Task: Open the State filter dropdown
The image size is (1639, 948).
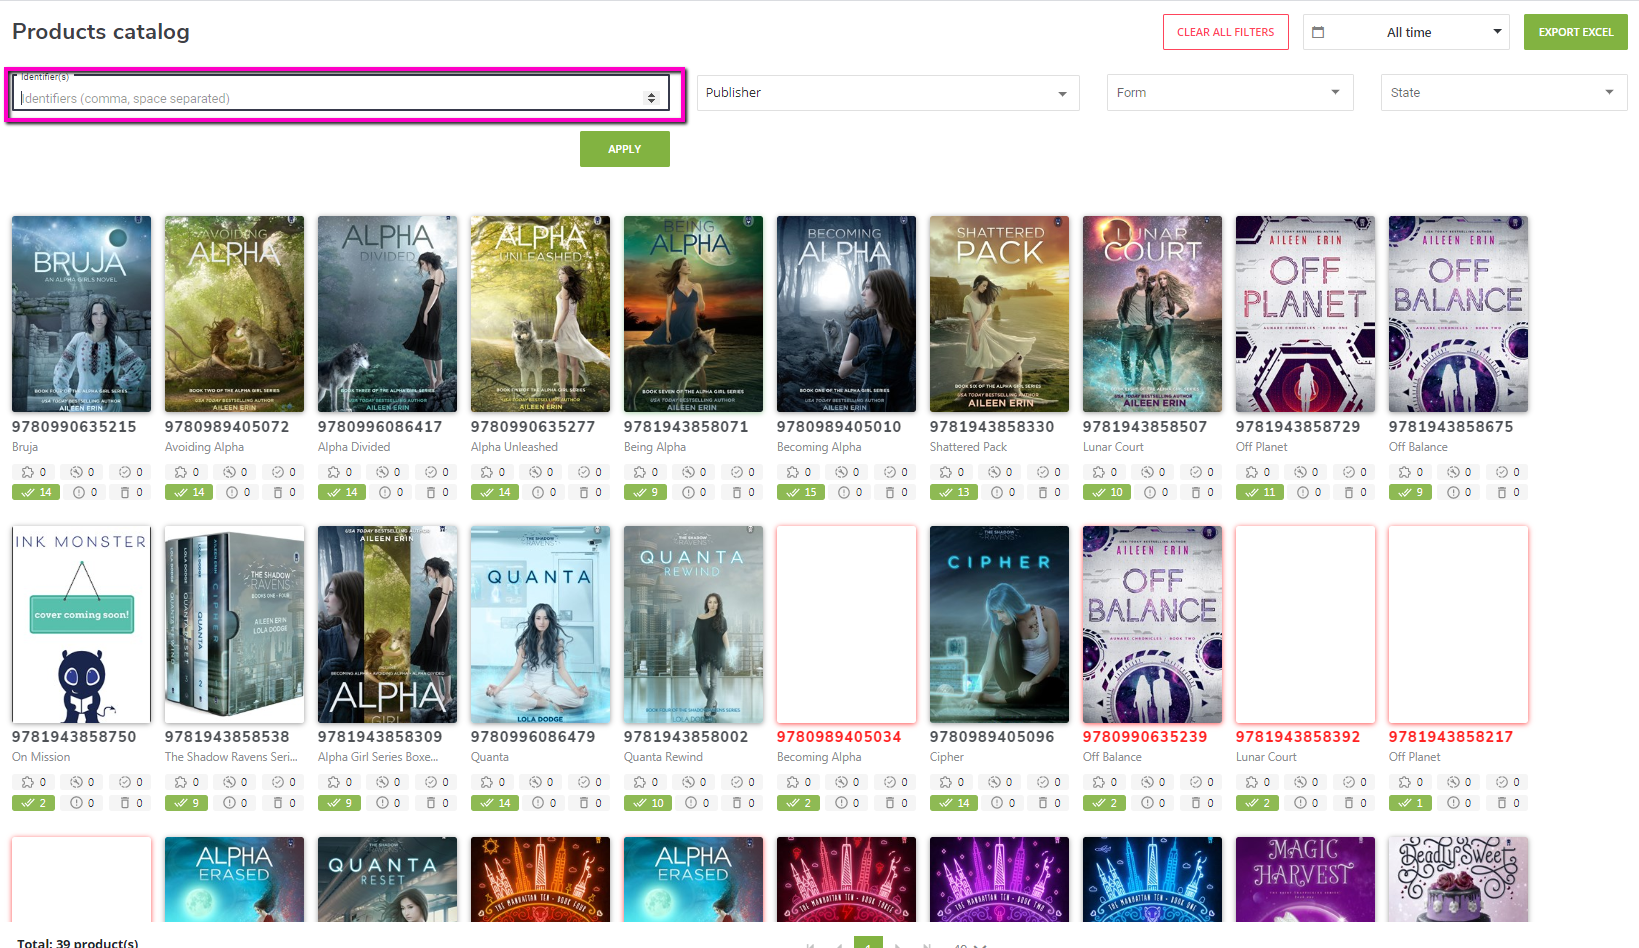Action: coord(1504,93)
